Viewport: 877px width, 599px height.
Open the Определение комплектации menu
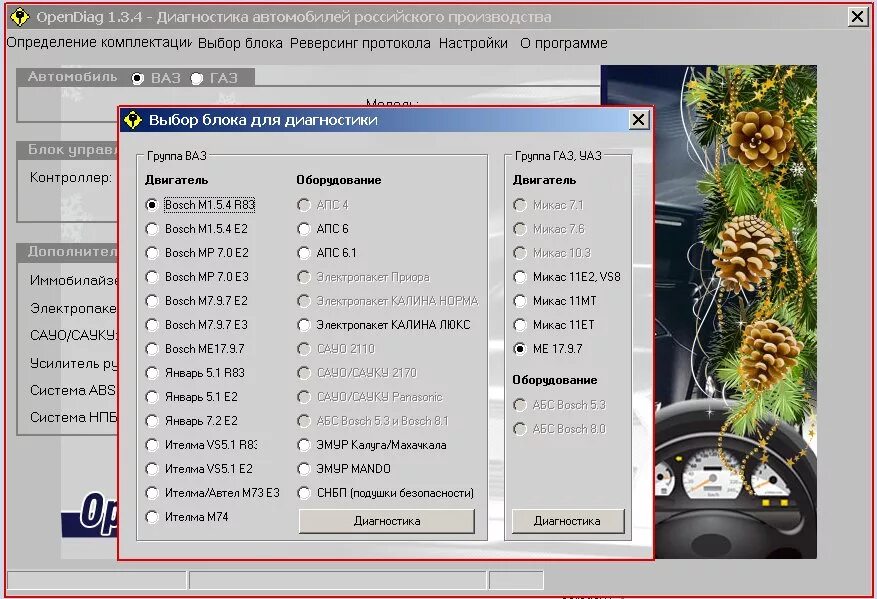98,43
